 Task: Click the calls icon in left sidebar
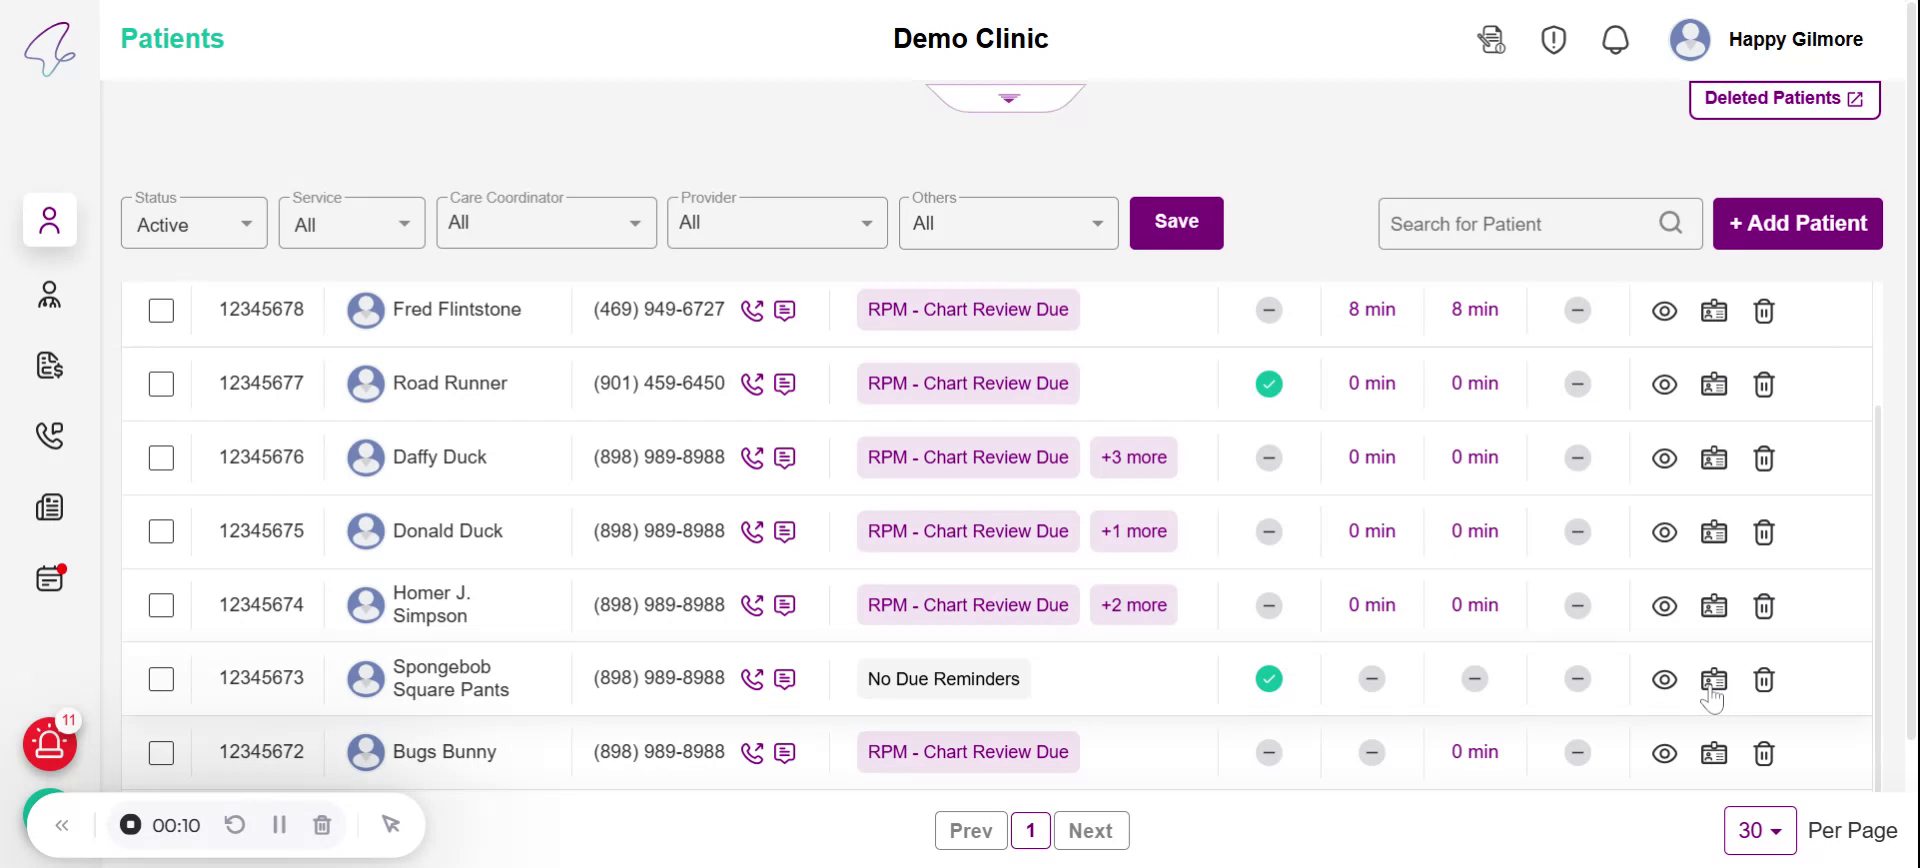tap(49, 436)
